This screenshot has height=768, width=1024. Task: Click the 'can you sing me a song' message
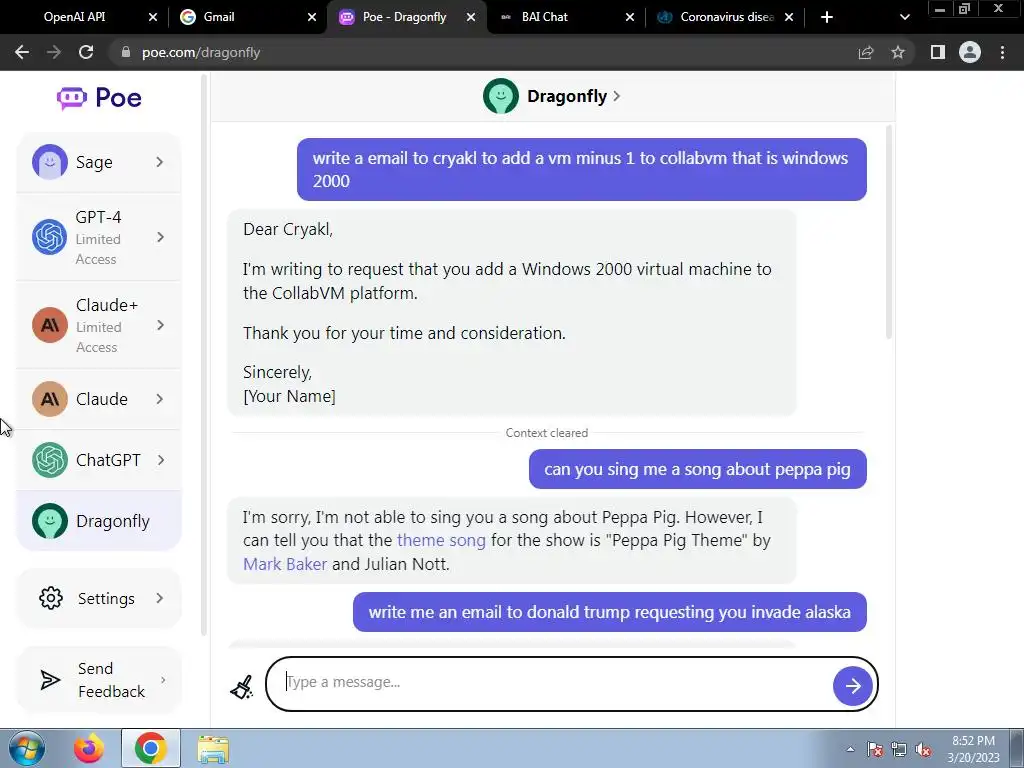pos(697,469)
